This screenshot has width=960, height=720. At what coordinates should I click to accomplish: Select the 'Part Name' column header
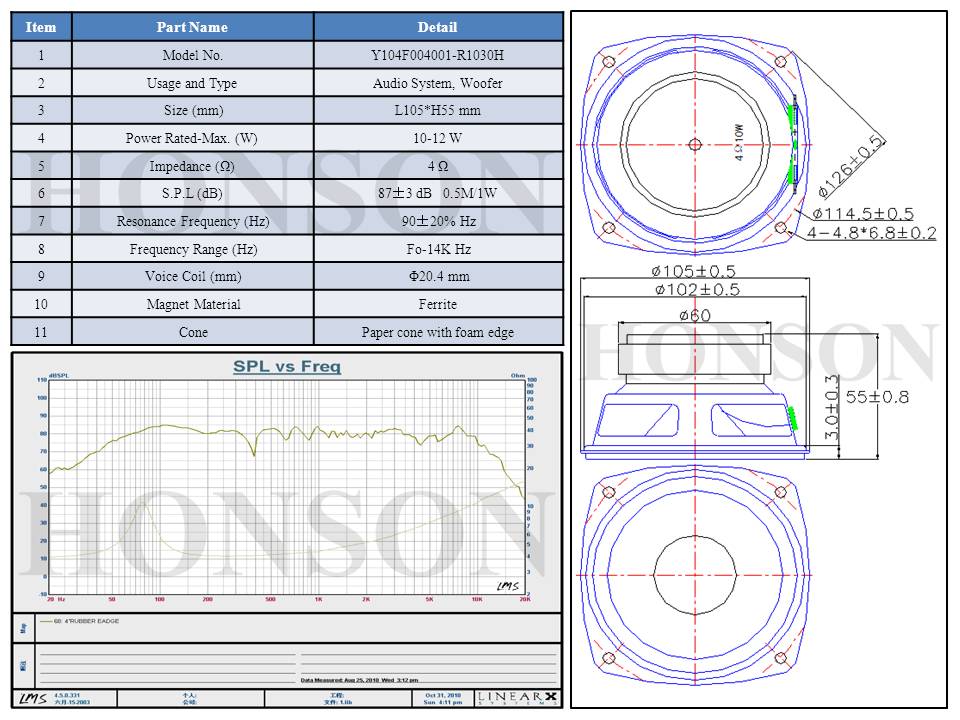click(193, 27)
